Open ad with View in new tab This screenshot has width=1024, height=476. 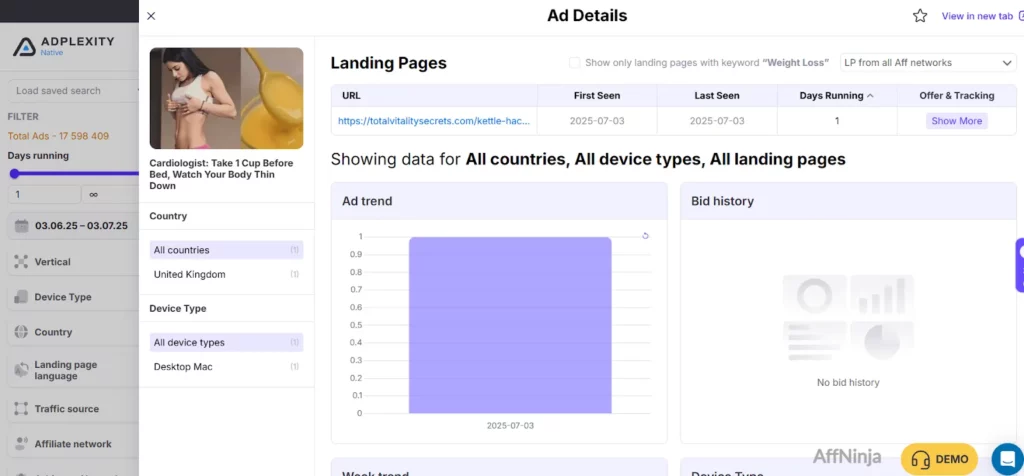976,16
